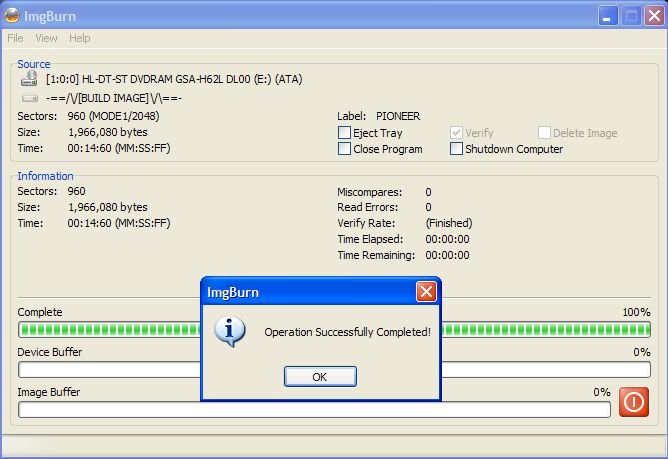Click the Complete progress bar
This screenshot has height=459, width=668.
(x=334, y=329)
